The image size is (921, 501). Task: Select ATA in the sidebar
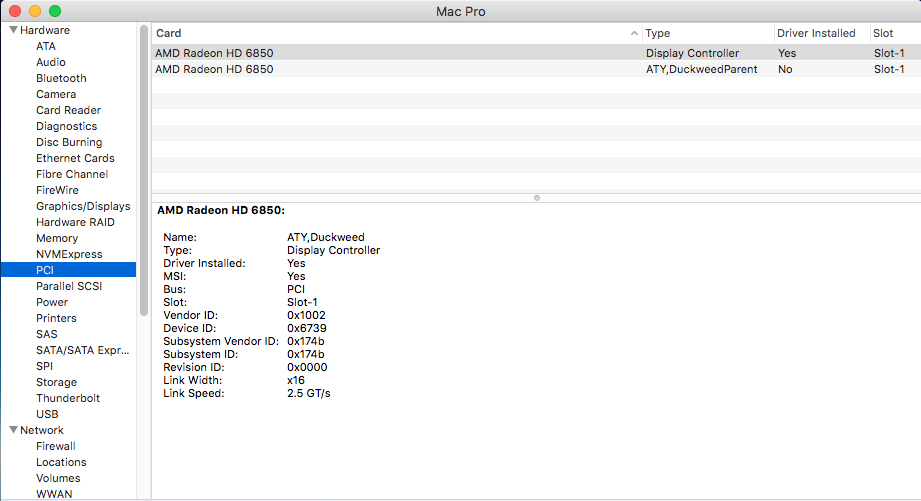point(46,46)
